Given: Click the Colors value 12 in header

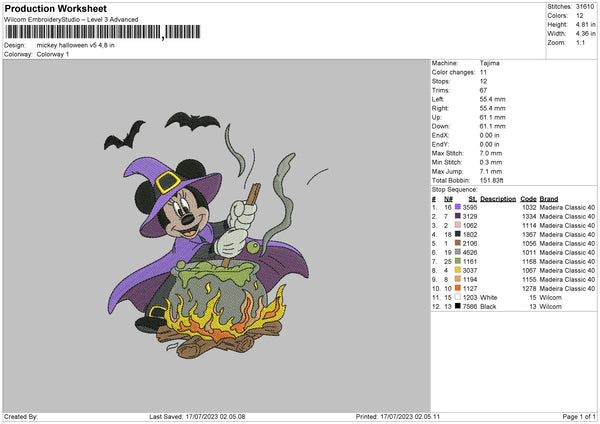Looking at the screenshot, I should pos(580,16).
